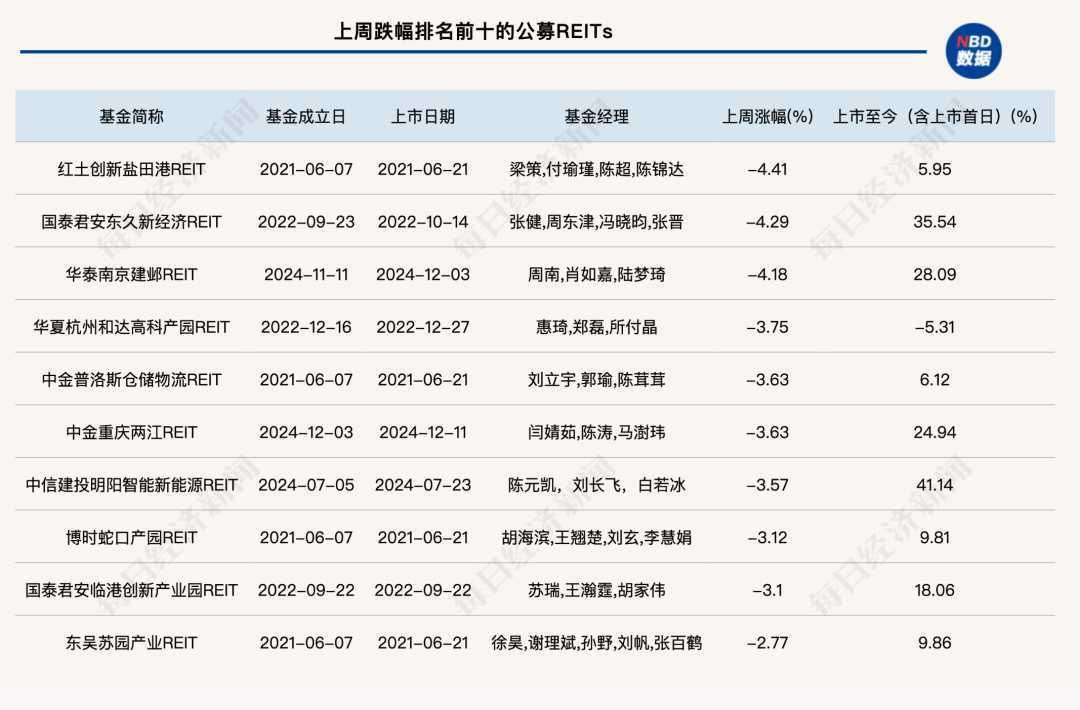1080x710 pixels.
Task: Select fund name 华夏杭州和达高科产园REIT
Action: coord(131,326)
